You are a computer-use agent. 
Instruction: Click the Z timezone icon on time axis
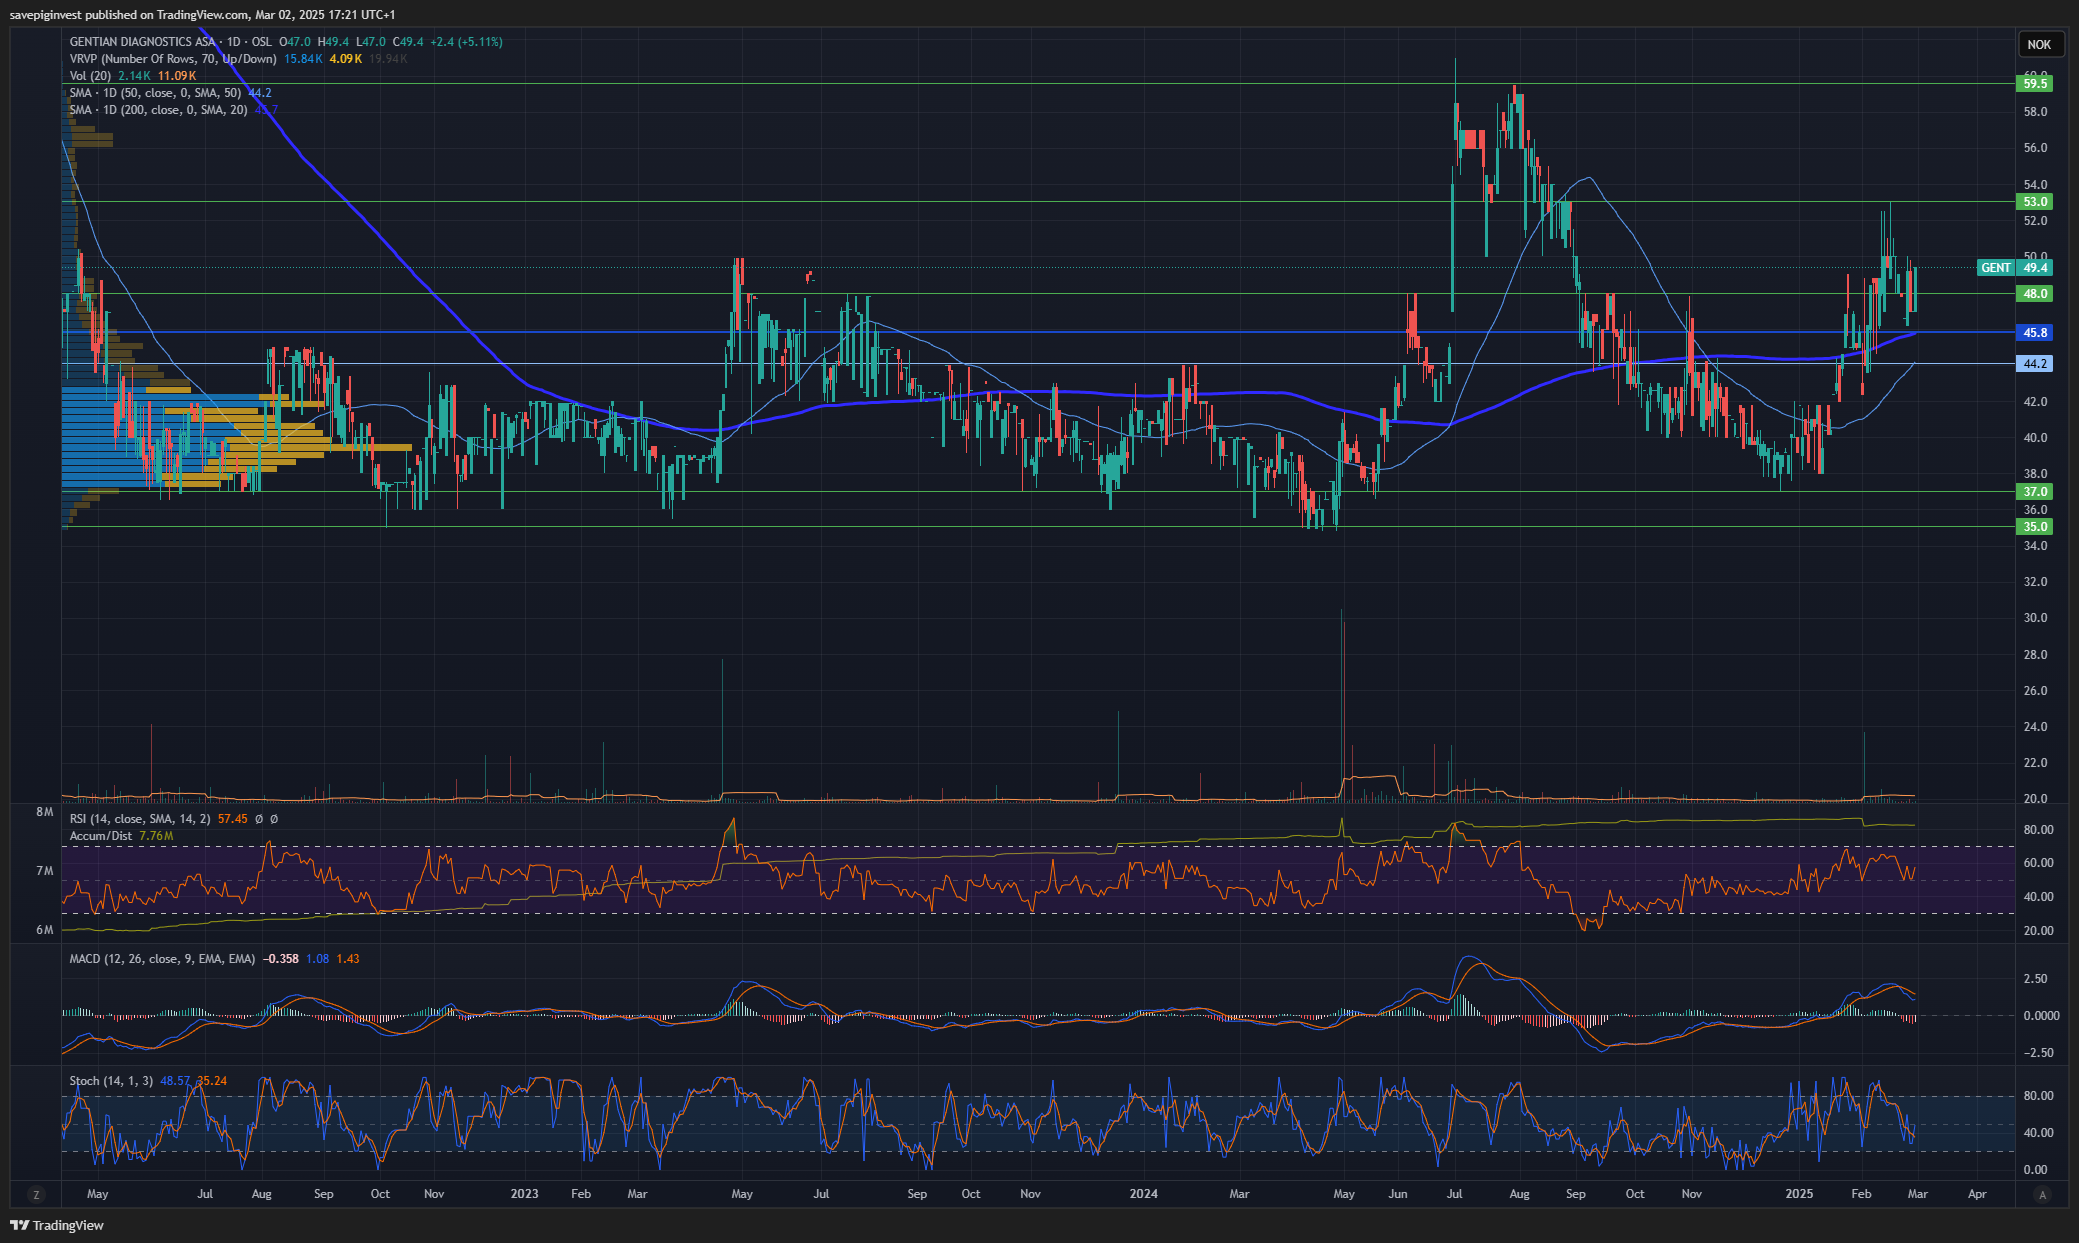click(36, 1194)
